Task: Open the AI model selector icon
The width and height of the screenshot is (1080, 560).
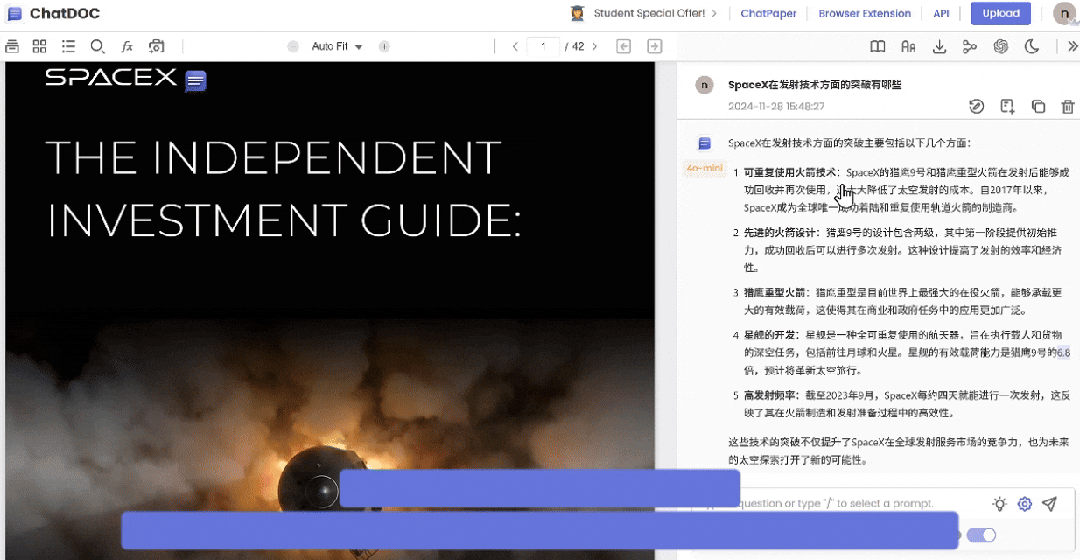Action: 1001,46
